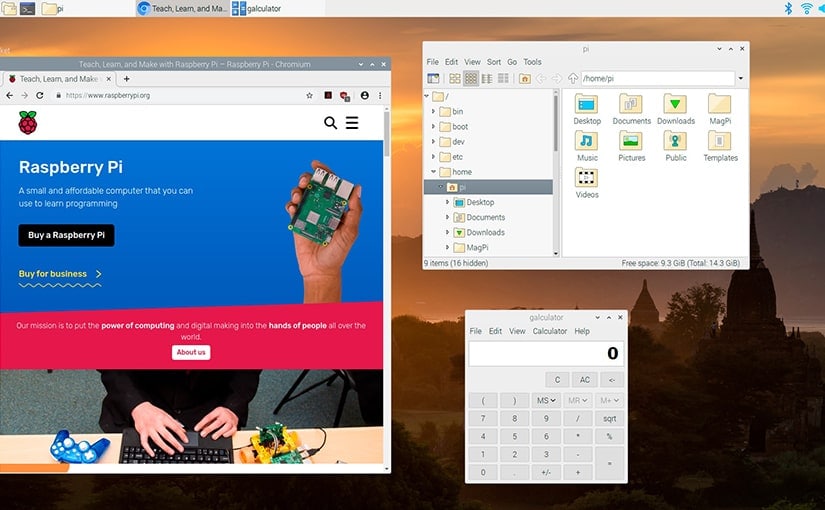Expand the etc folder in the tree
The height and width of the screenshot is (510, 825).
434,157
